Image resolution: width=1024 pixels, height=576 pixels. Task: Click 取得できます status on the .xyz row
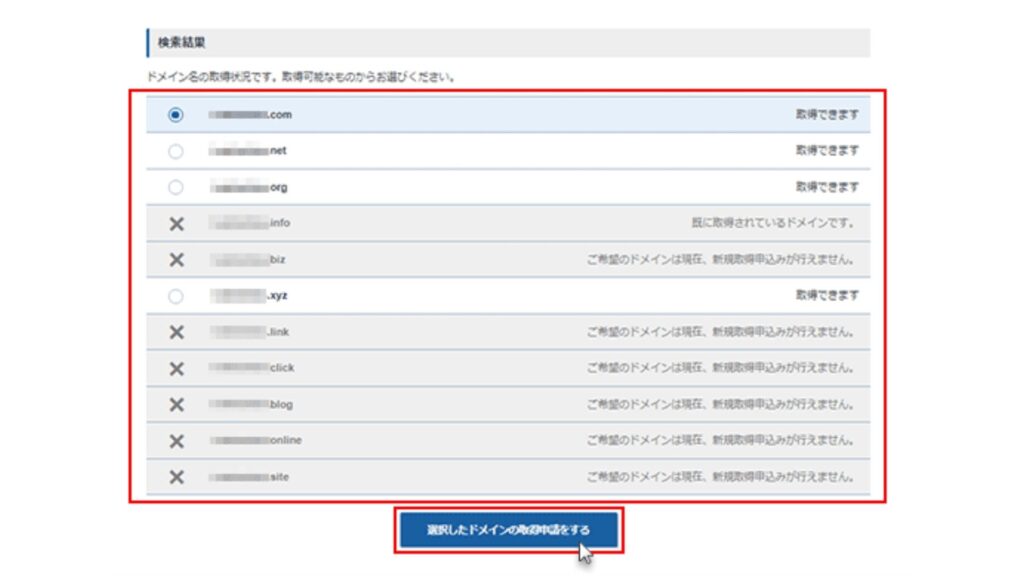click(x=827, y=296)
